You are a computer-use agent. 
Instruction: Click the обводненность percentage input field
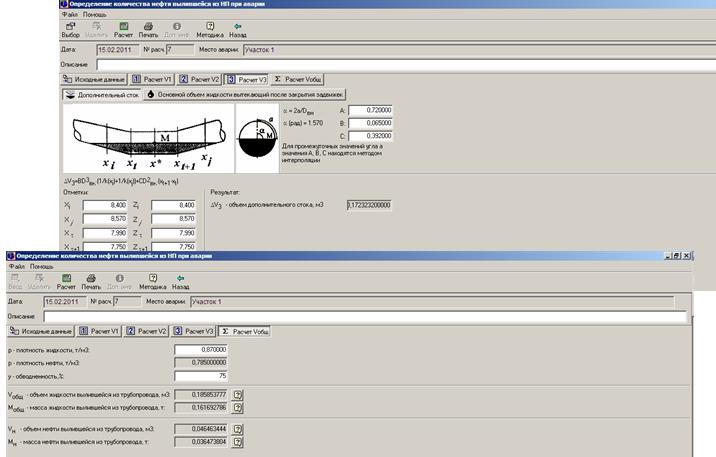[x=203, y=375]
